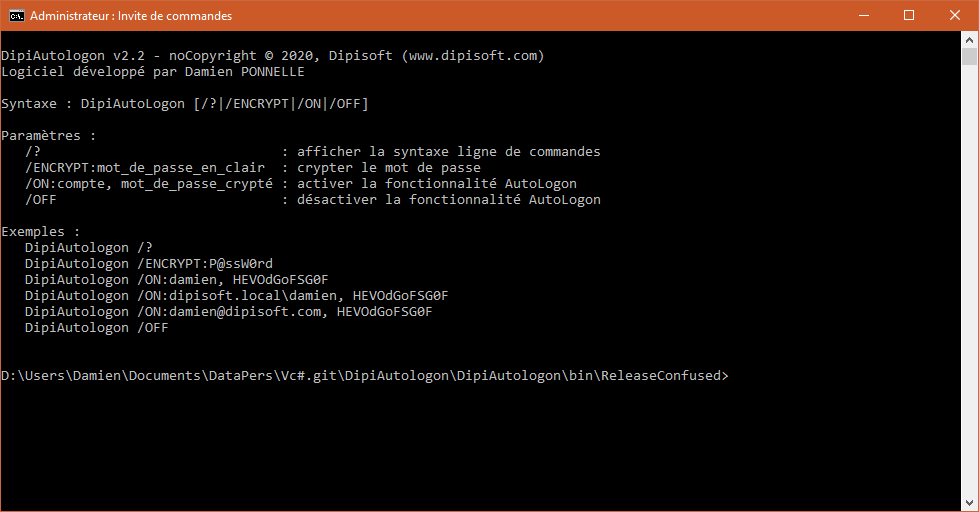979x512 pixels.
Task: Click the ReleaseConfused prompt line
Action: tap(365, 376)
